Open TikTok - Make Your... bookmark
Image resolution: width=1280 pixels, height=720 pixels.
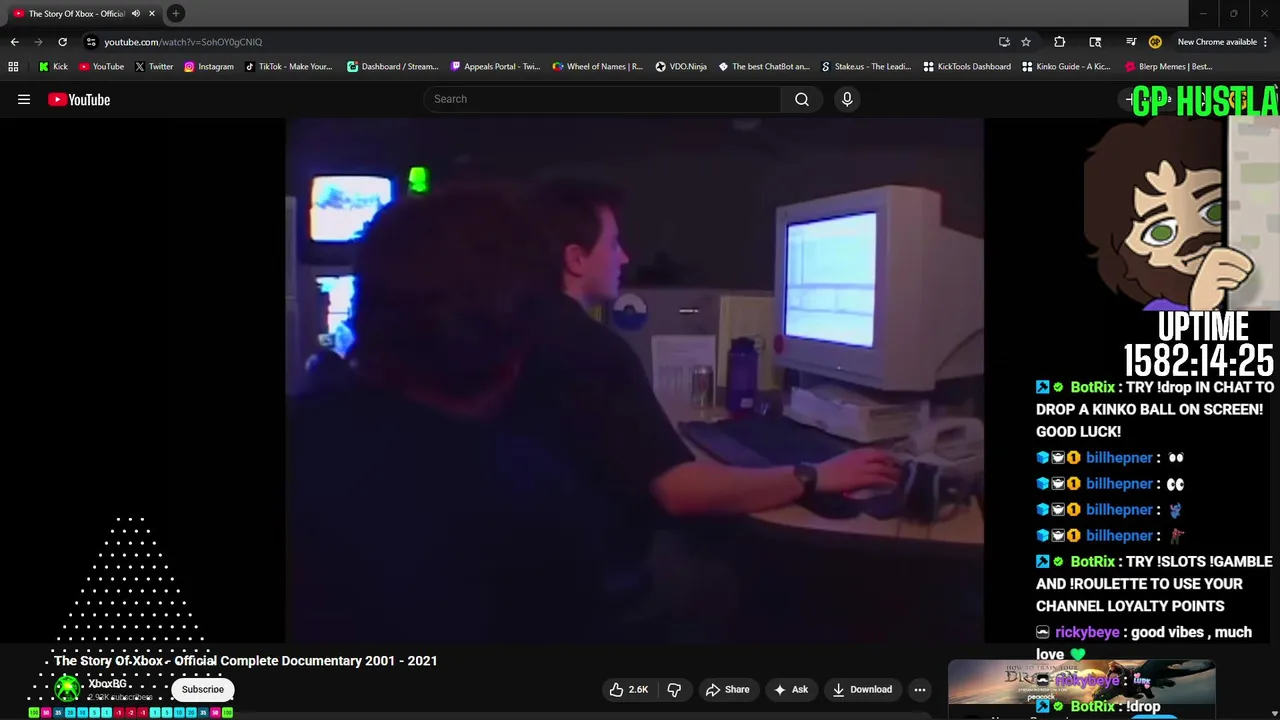(x=288, y=67)
